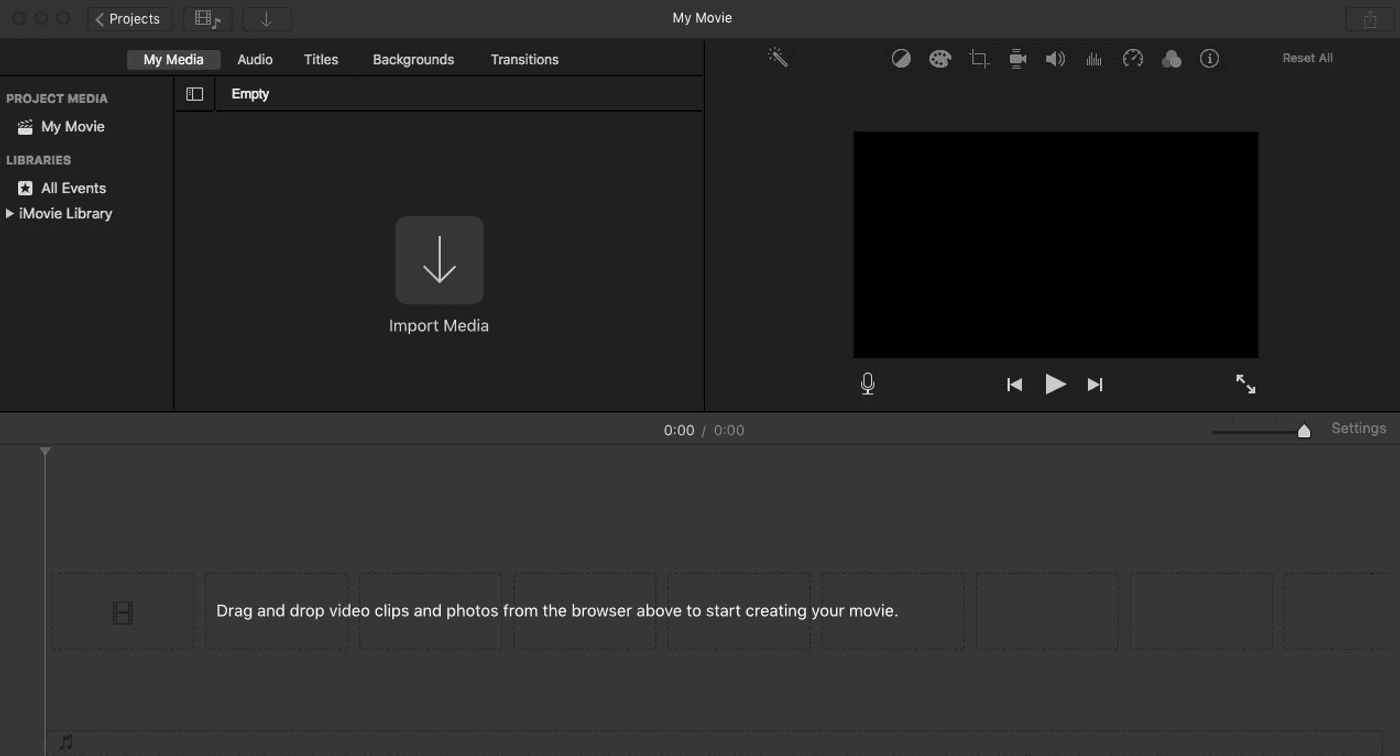Open the media browser toolbar dropdown
The width and height of the screenshot is (1400, 756).
208,19
